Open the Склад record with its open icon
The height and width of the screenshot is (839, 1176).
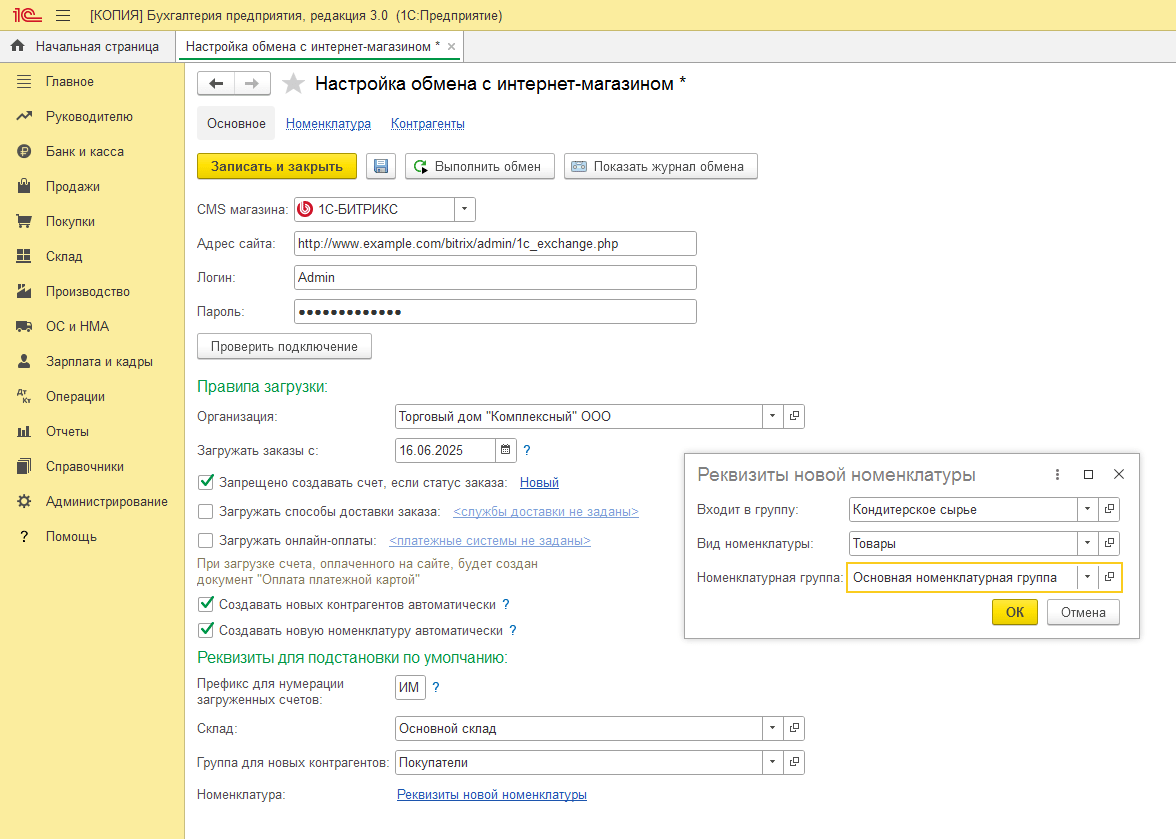pos(794,728)
